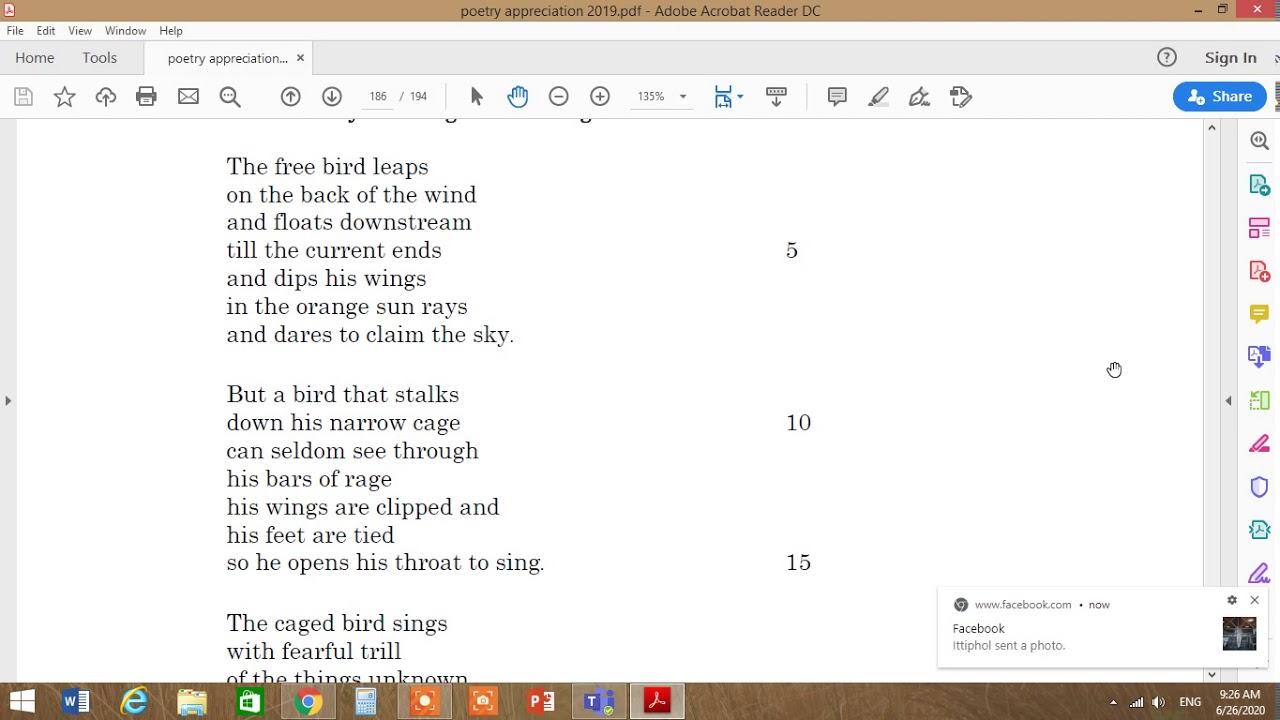Open Create PDF tool in right pane
Image resolution: width=1280 pixels, height=720 pixels.
coord(1259,271)
